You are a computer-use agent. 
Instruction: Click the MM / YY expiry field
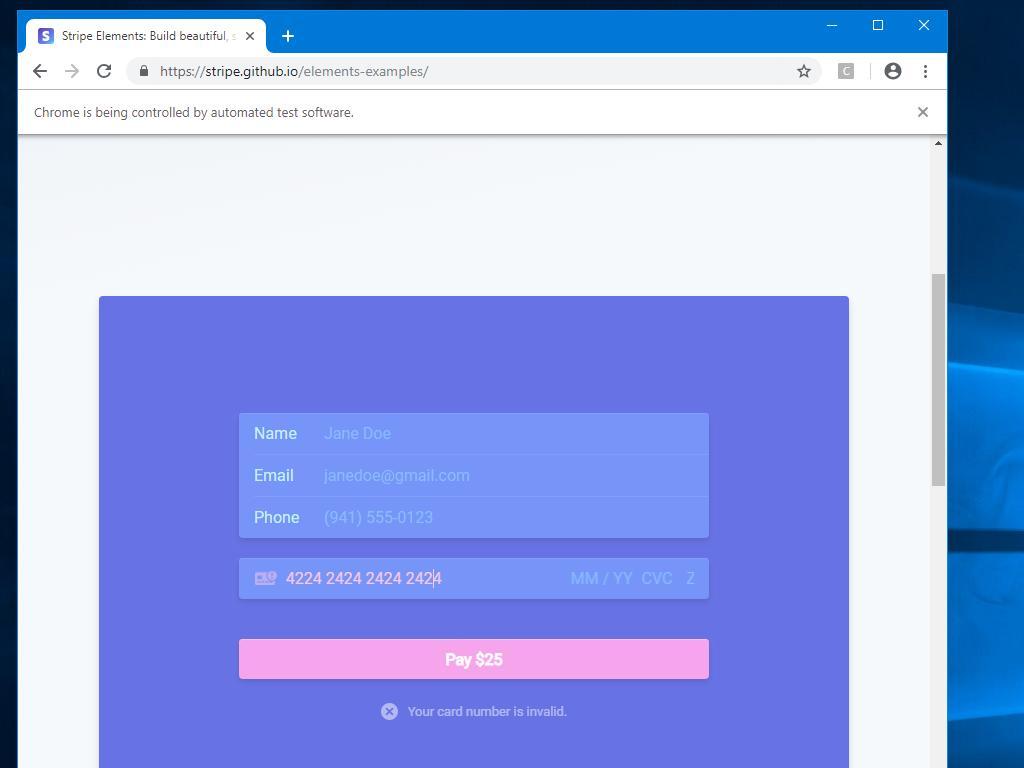click(x=601, y=578)
